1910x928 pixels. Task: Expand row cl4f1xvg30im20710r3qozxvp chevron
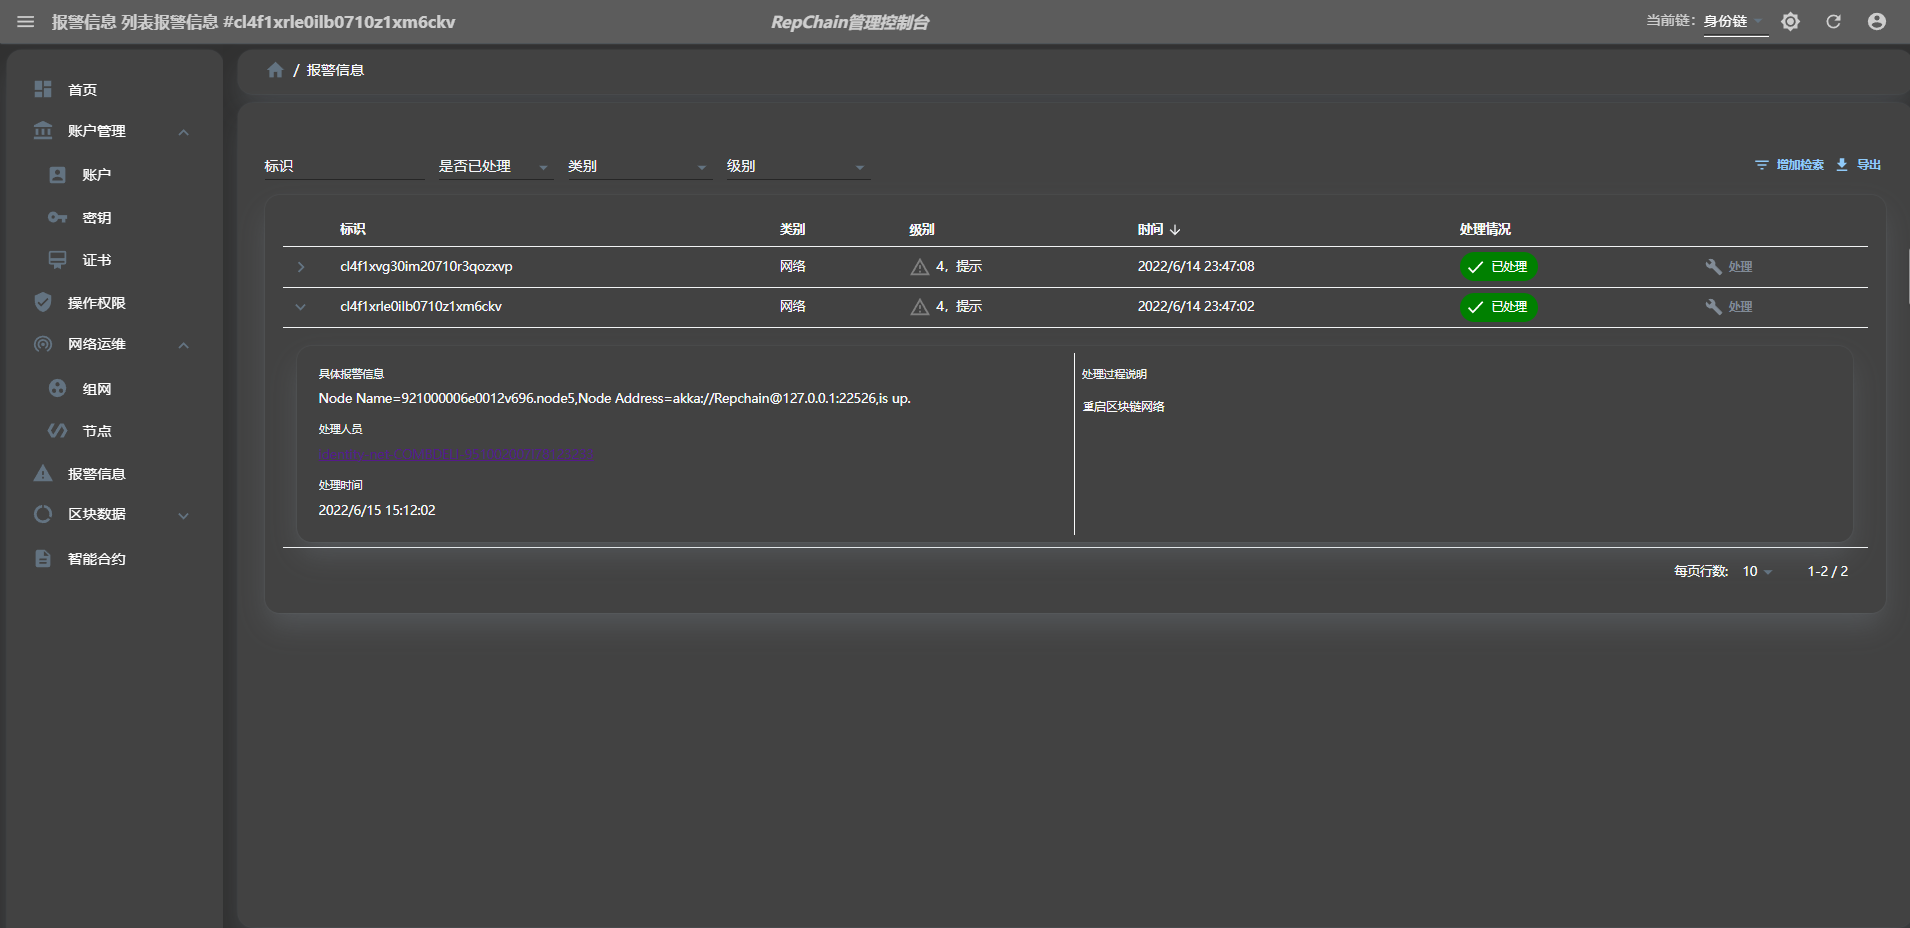pos(300,267)
